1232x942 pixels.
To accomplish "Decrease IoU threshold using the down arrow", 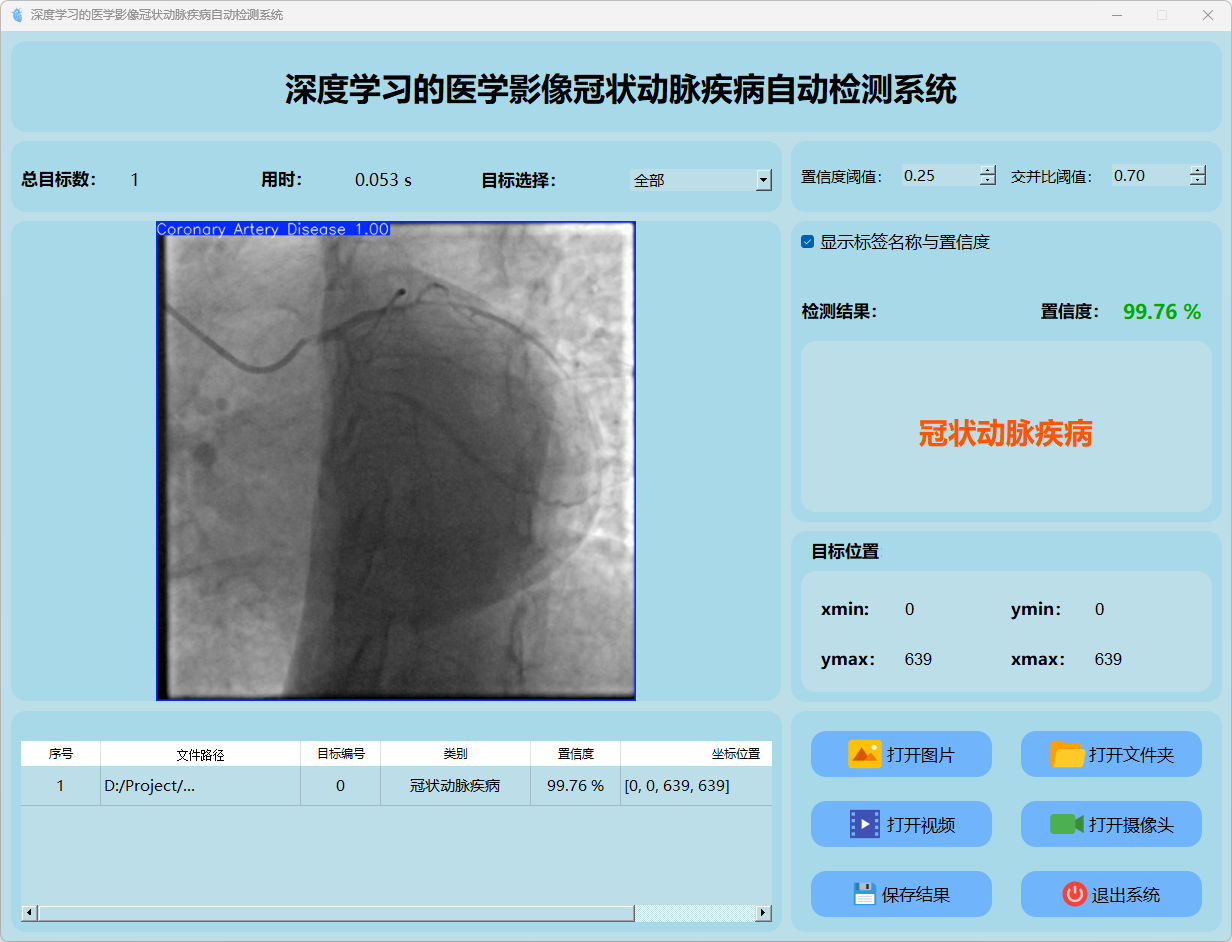I will (x=1198, y=181).
